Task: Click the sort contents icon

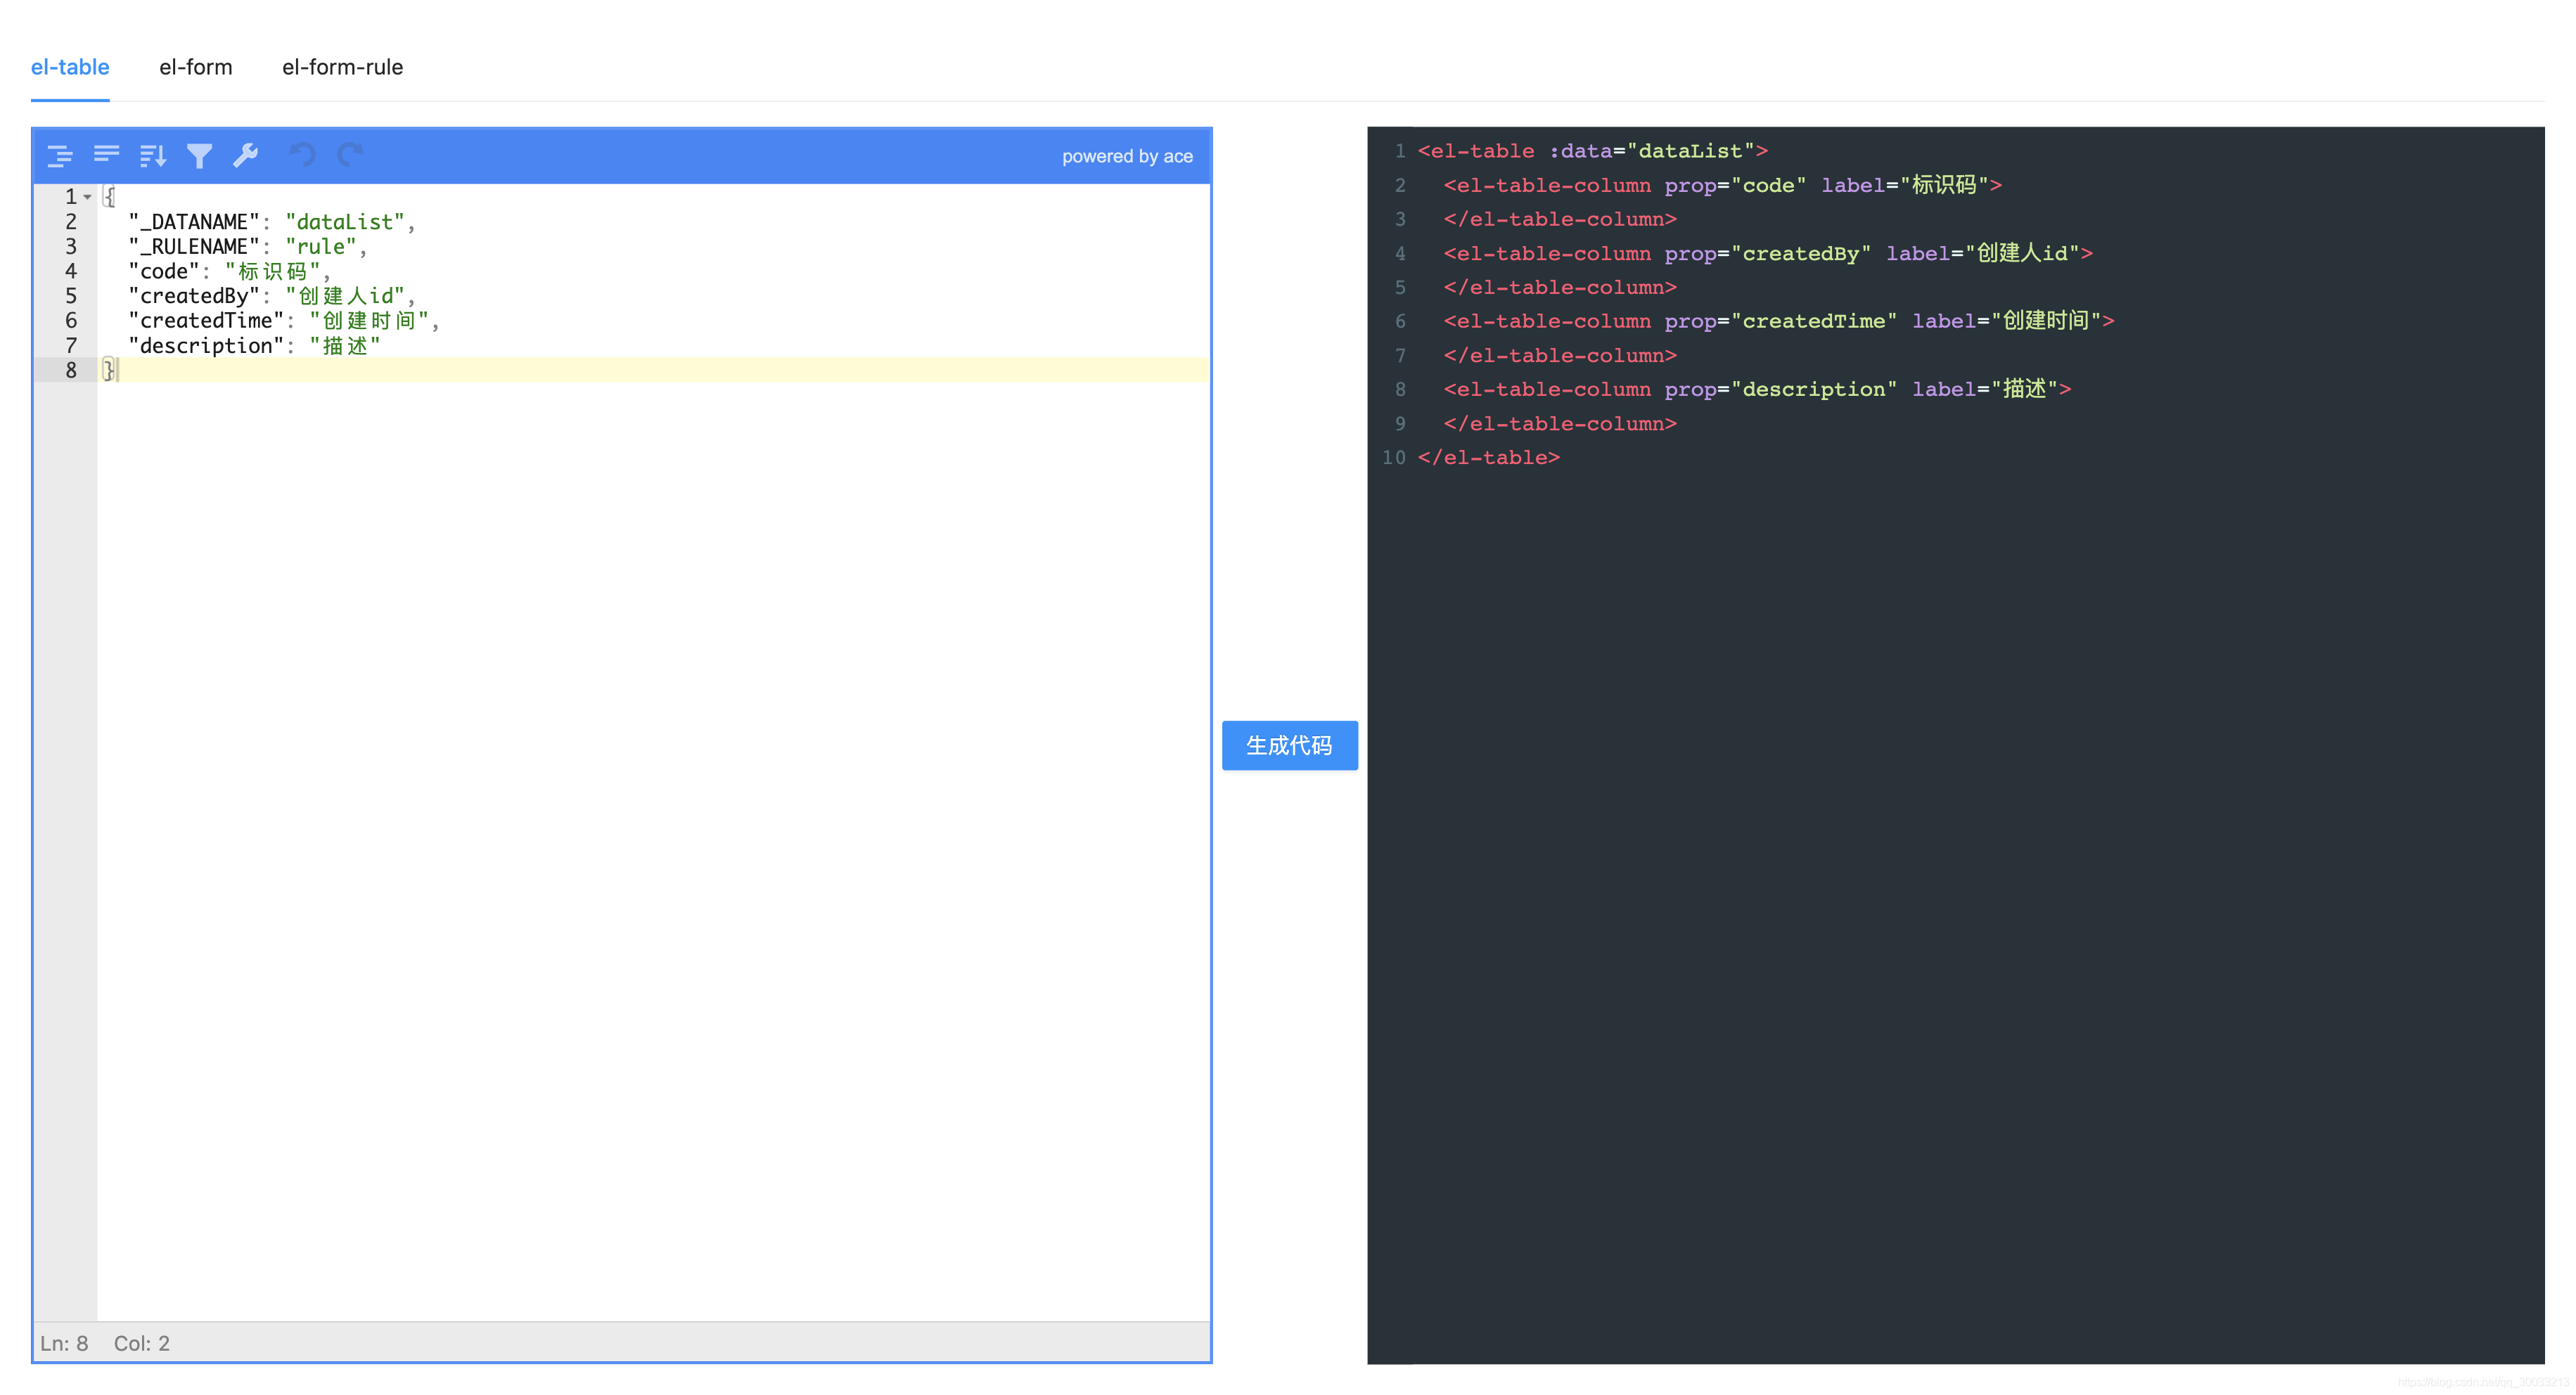Action: [153, 155]
